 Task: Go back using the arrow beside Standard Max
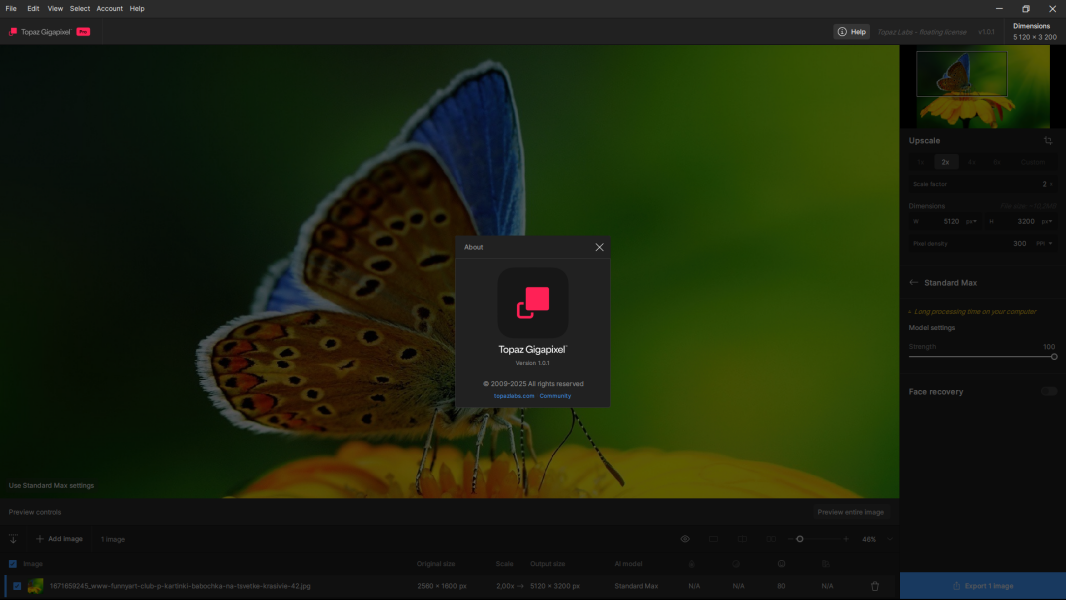tap(913, 283)
